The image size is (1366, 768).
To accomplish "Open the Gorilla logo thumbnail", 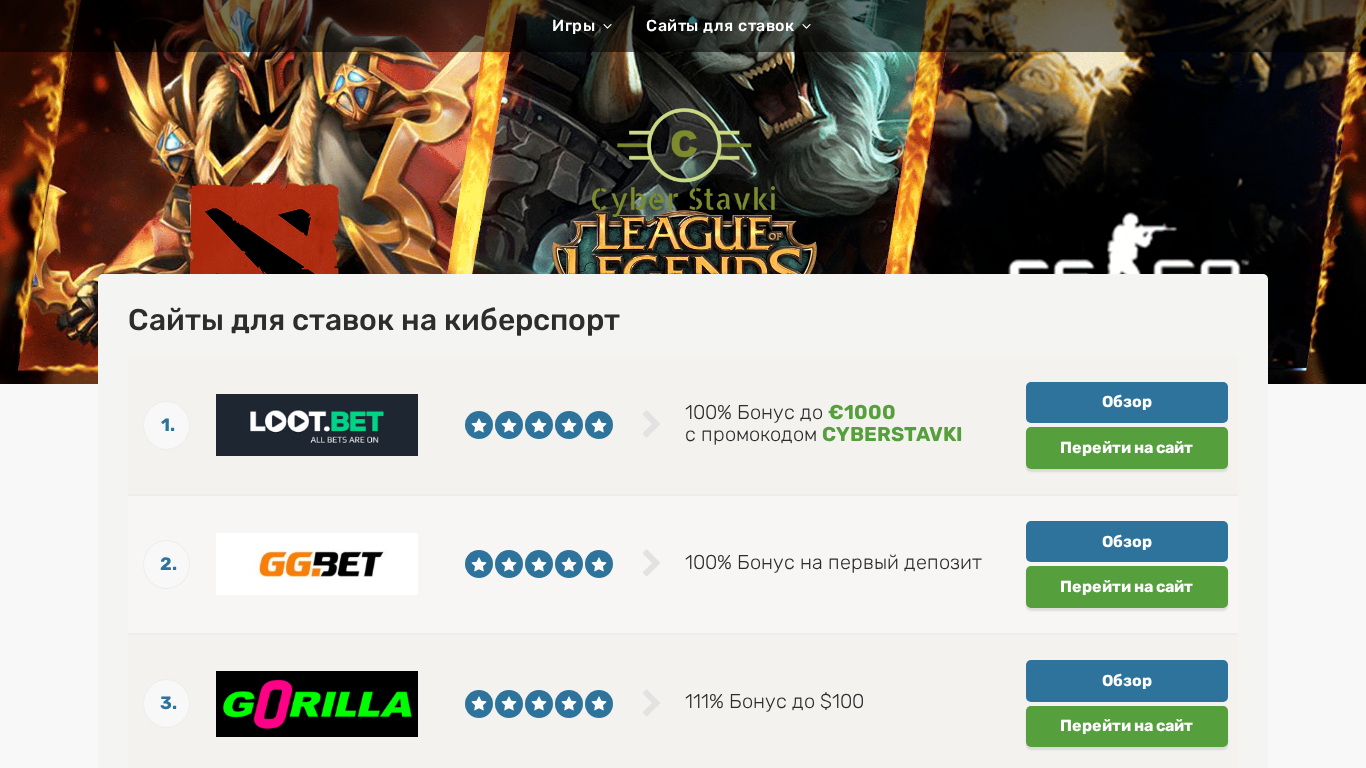I will [317, 704].
